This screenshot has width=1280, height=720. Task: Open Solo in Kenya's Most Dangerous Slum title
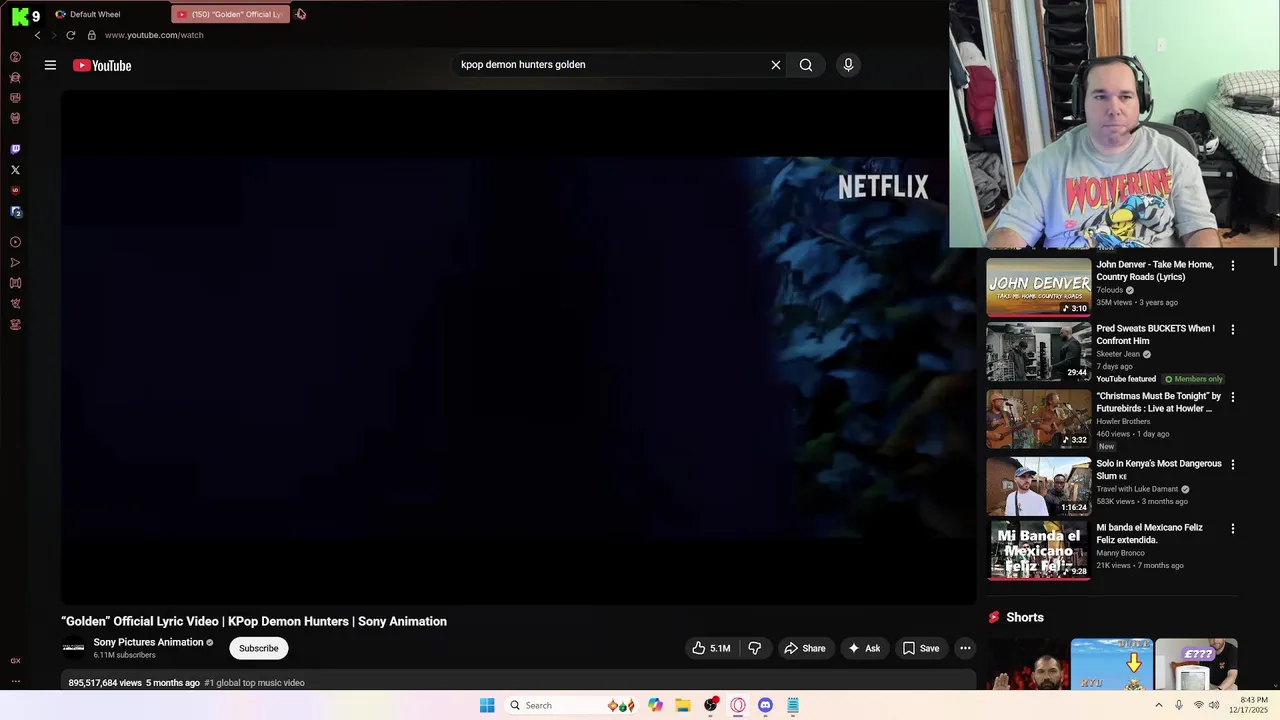tap(1158, 470)
